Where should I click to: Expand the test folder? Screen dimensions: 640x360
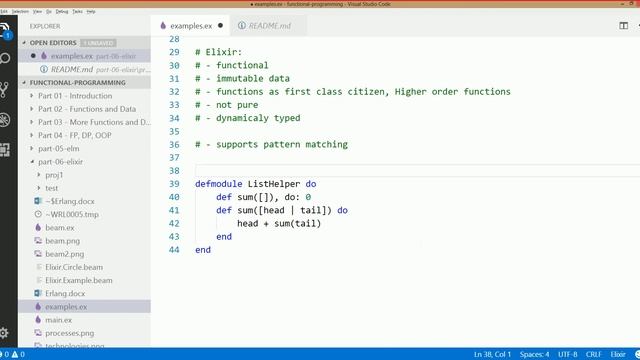[39, 188]
